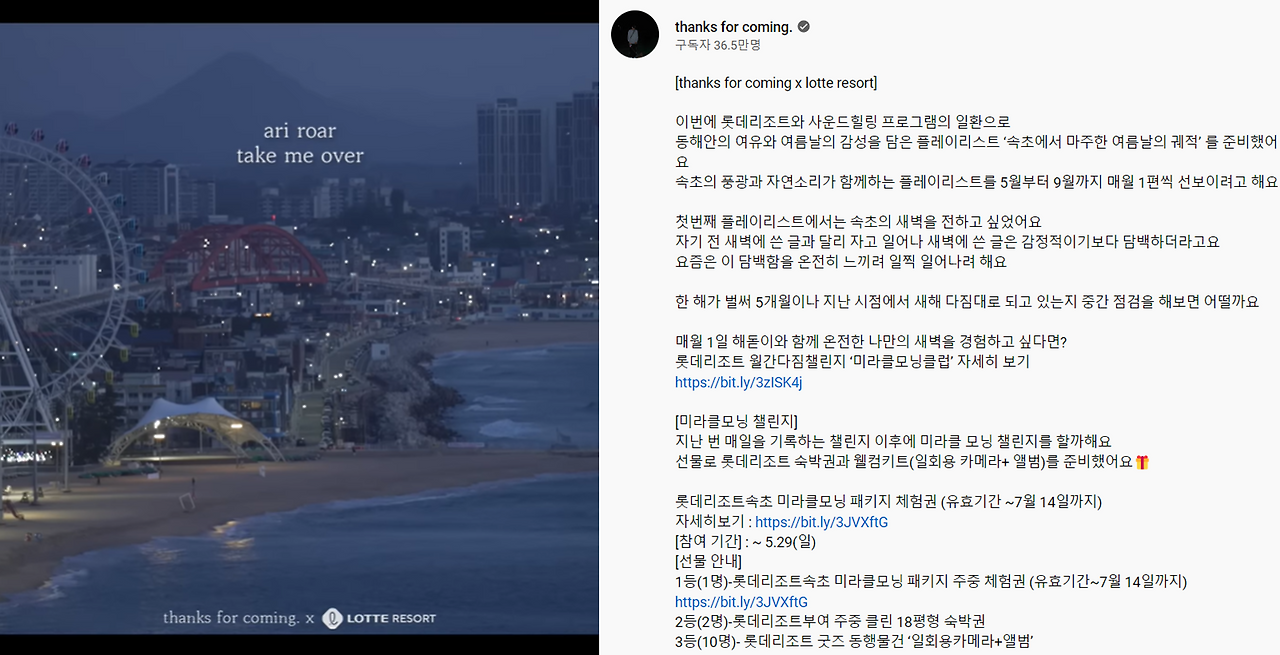
Task: Open bit.ly link next to 자세히보기
Action: pos(821,522)
